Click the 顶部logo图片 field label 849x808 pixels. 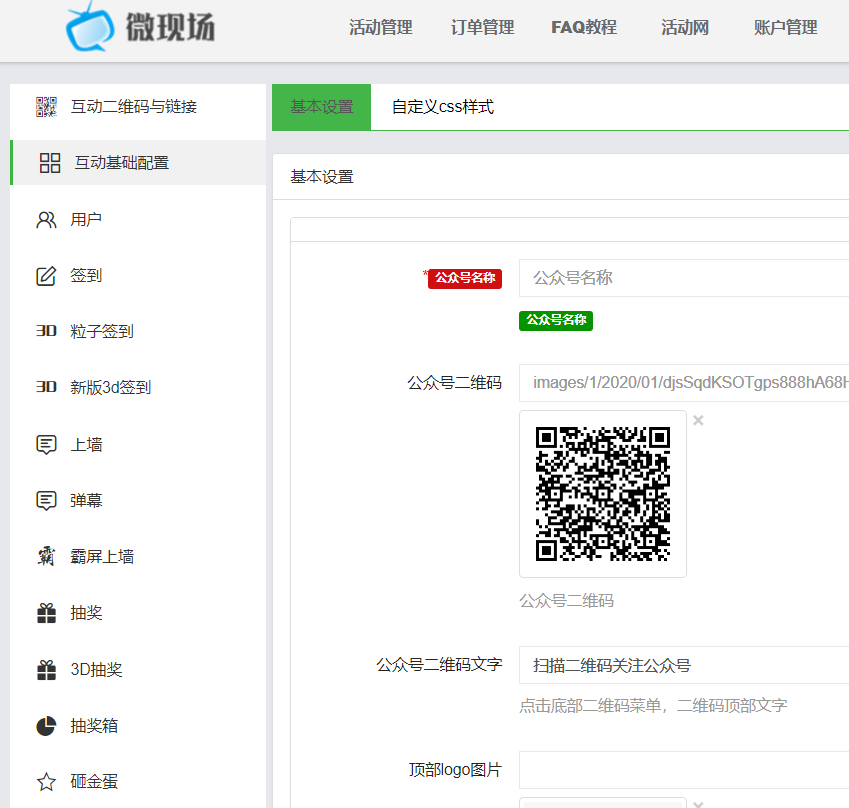[455, 770]
